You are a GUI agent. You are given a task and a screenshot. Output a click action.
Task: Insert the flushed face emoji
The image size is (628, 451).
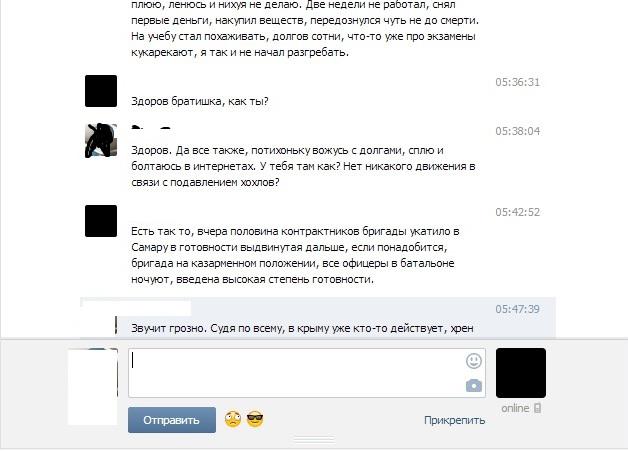click(x=233, y=419)
